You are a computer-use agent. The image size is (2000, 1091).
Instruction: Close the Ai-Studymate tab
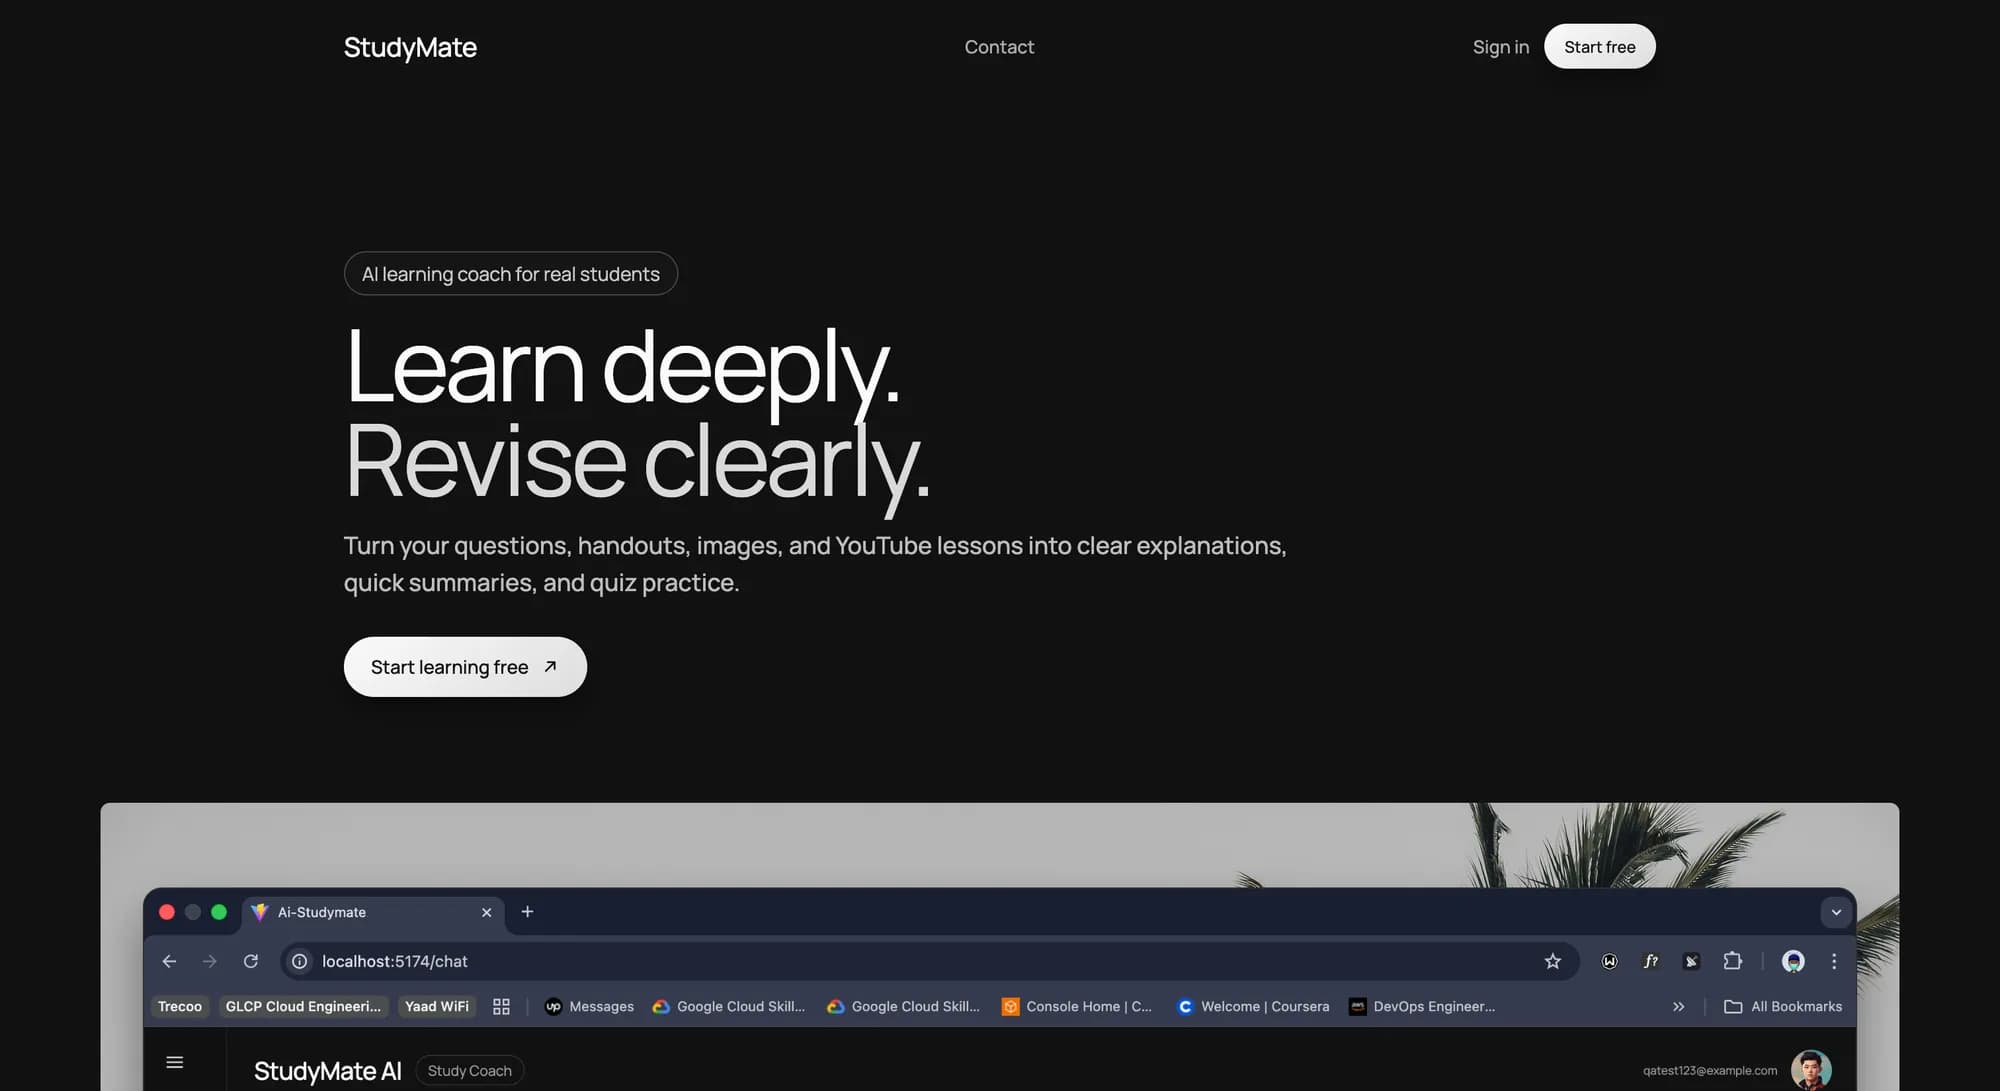[x=486, y=912]
